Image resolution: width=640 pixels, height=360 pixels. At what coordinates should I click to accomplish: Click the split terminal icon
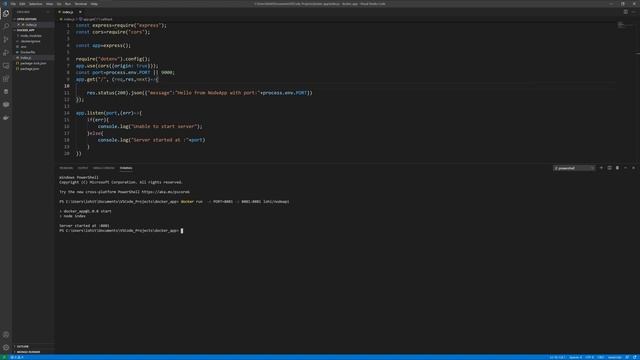(x=609, y=168)
